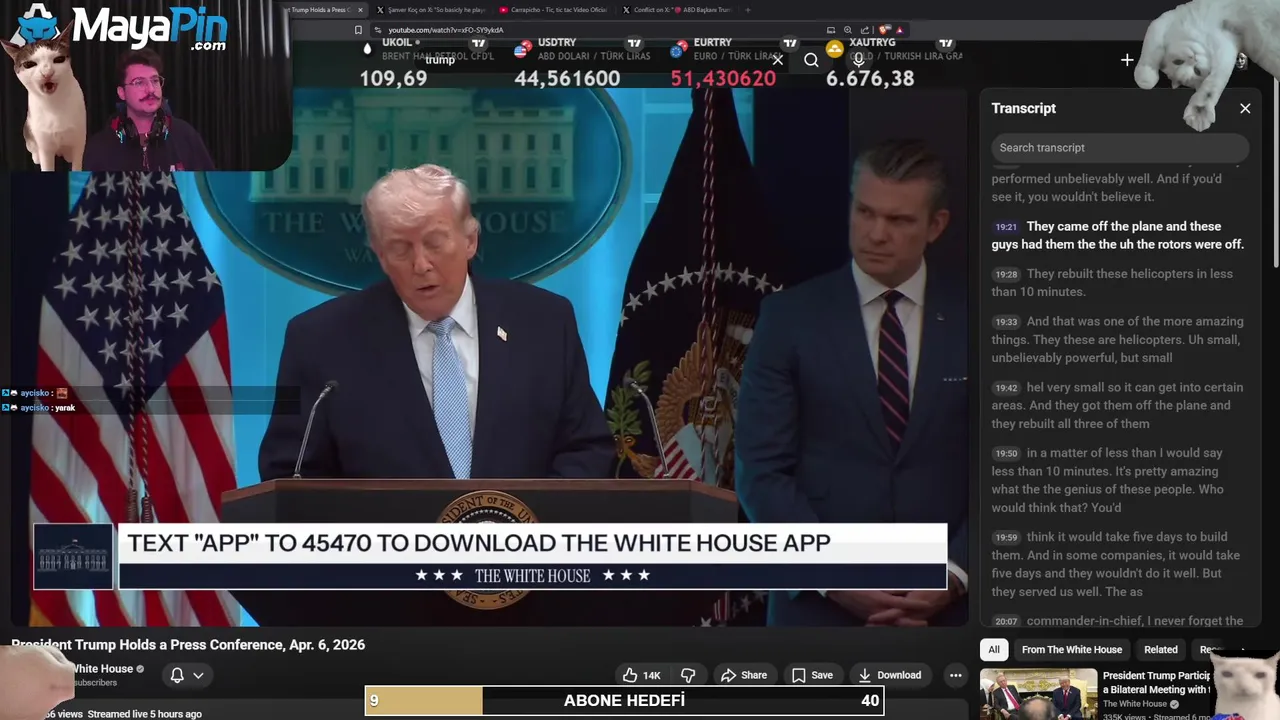Close the Transcript panel
The height and width of the screenshot is (720, 1280).
(1245, 108)
